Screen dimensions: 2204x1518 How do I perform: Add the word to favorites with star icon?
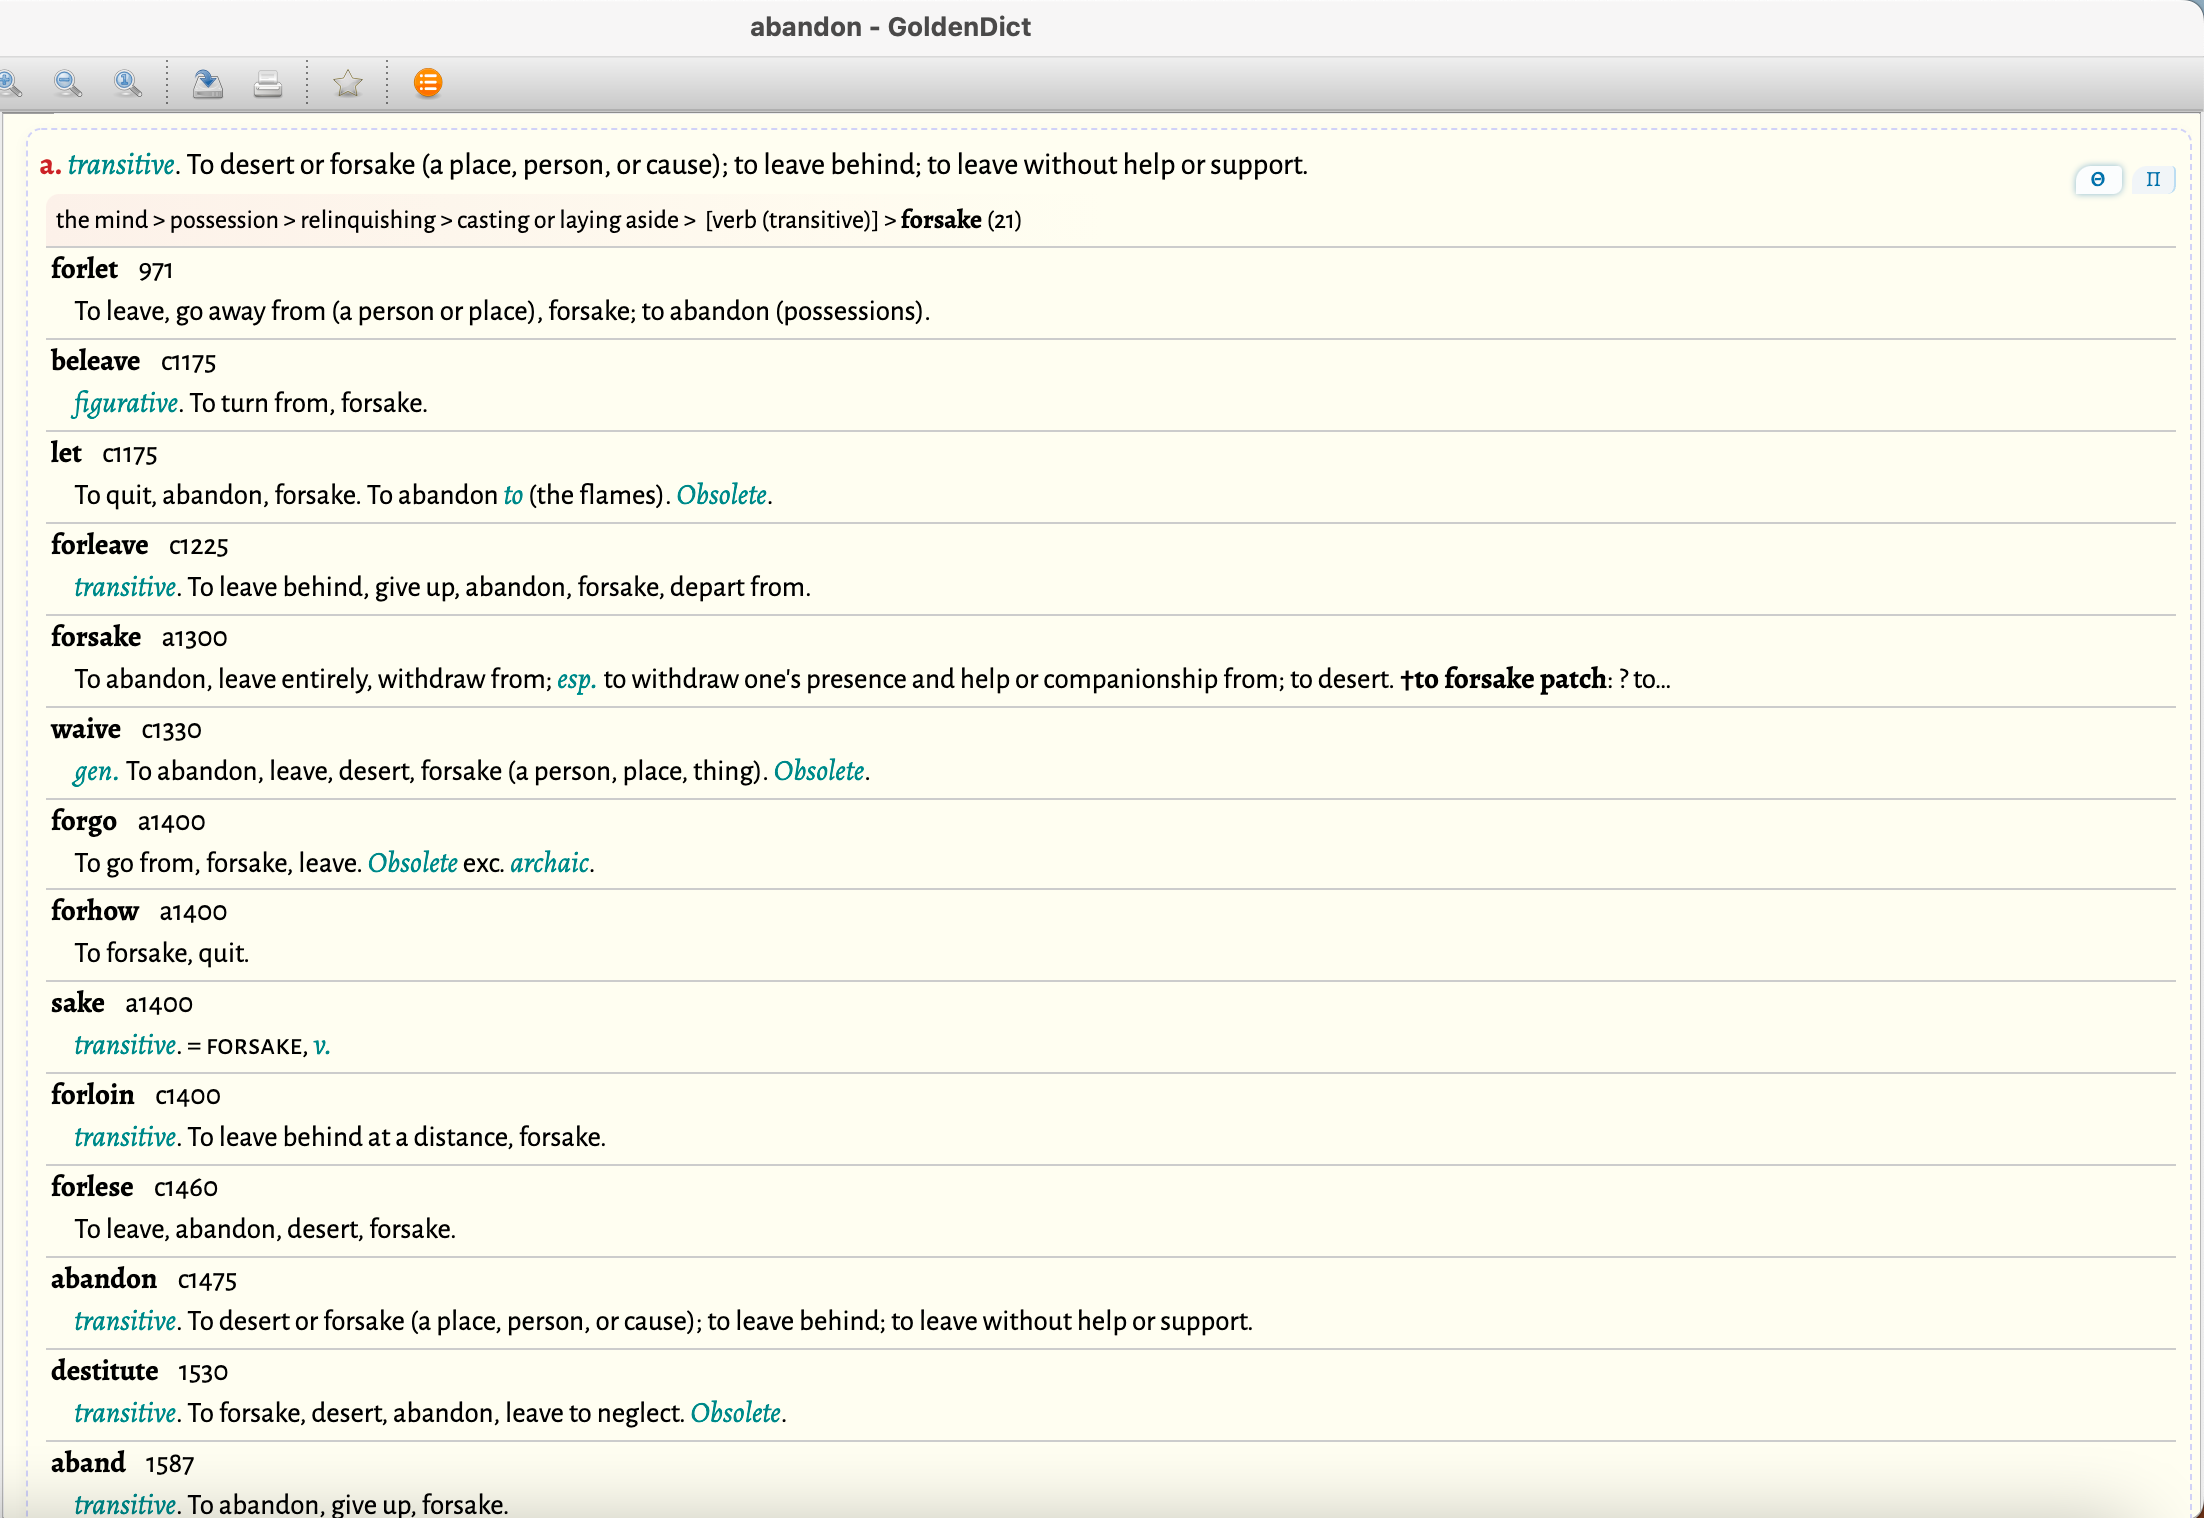click(348, 83)
